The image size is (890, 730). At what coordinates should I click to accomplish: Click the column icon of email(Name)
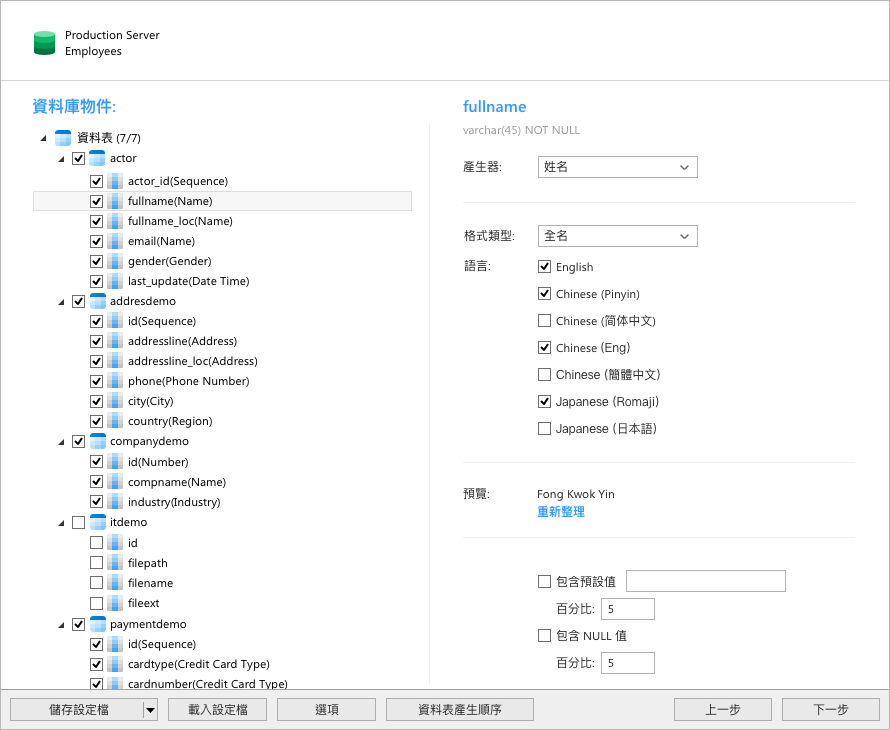pyautogui.click(x=115, y=241)
